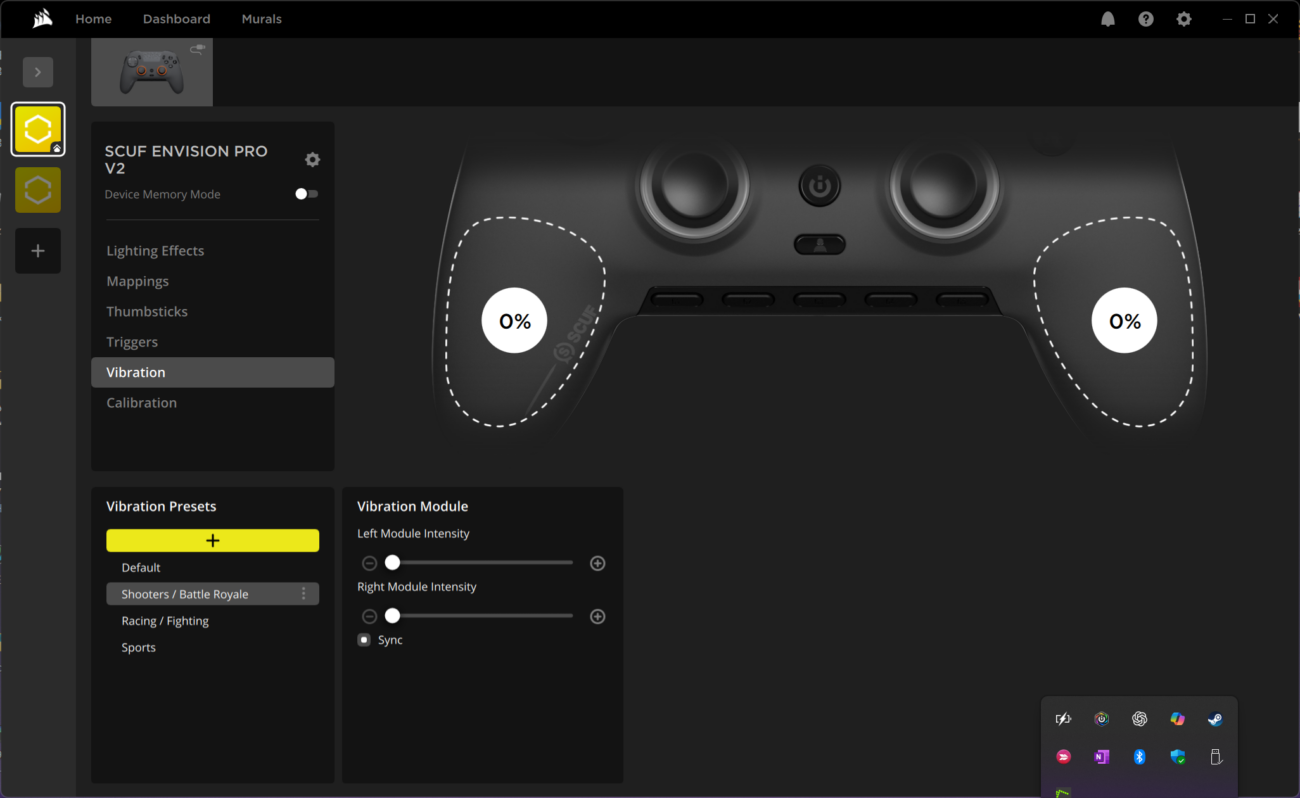Click the right grip 0% vibration indicator
The height and width of the screenshot is (798, 1300).
[x=1125, y=321]
